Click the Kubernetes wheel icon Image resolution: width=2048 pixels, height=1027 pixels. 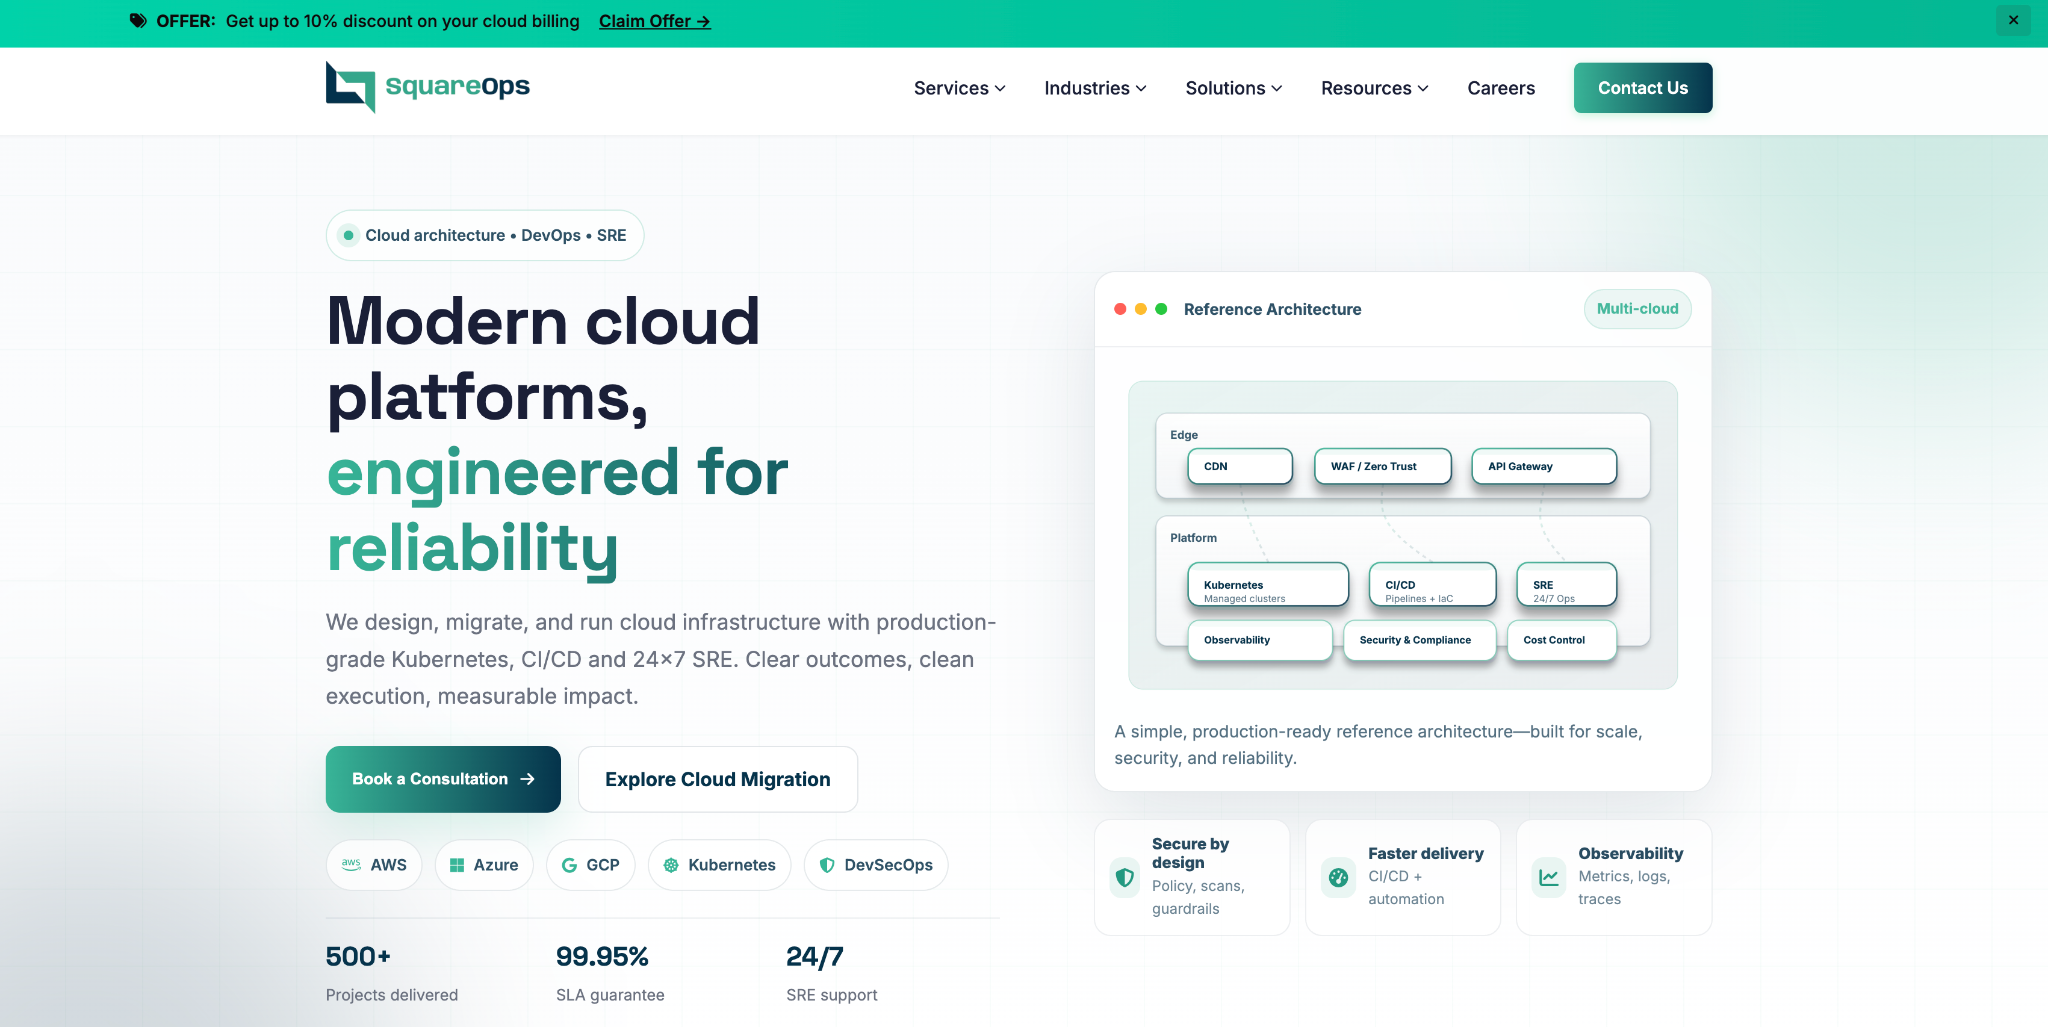[671, 865]
